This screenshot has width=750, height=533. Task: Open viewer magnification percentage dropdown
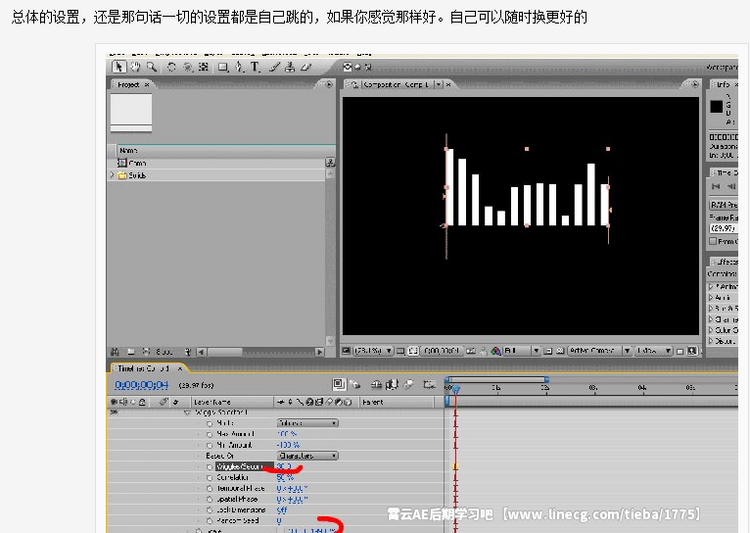(373, 351)
